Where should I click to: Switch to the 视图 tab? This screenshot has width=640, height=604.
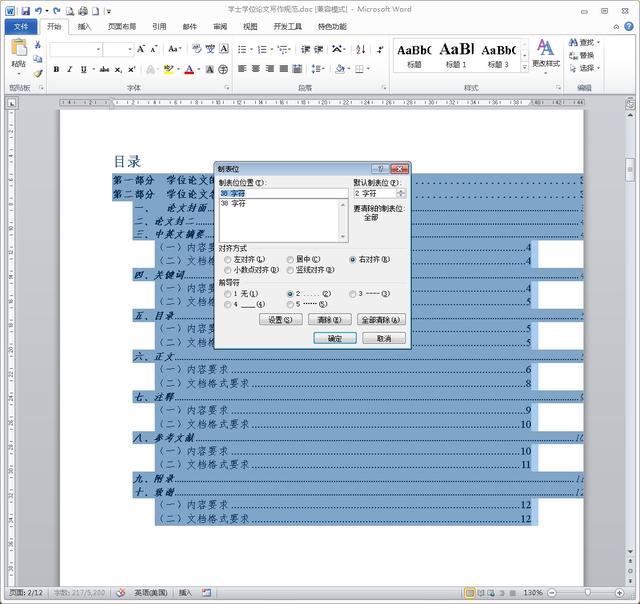[250, 27]
